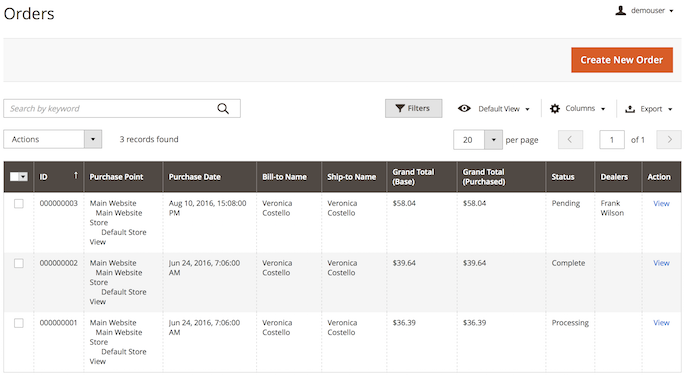Sort by Purchase Date column header

194,177
